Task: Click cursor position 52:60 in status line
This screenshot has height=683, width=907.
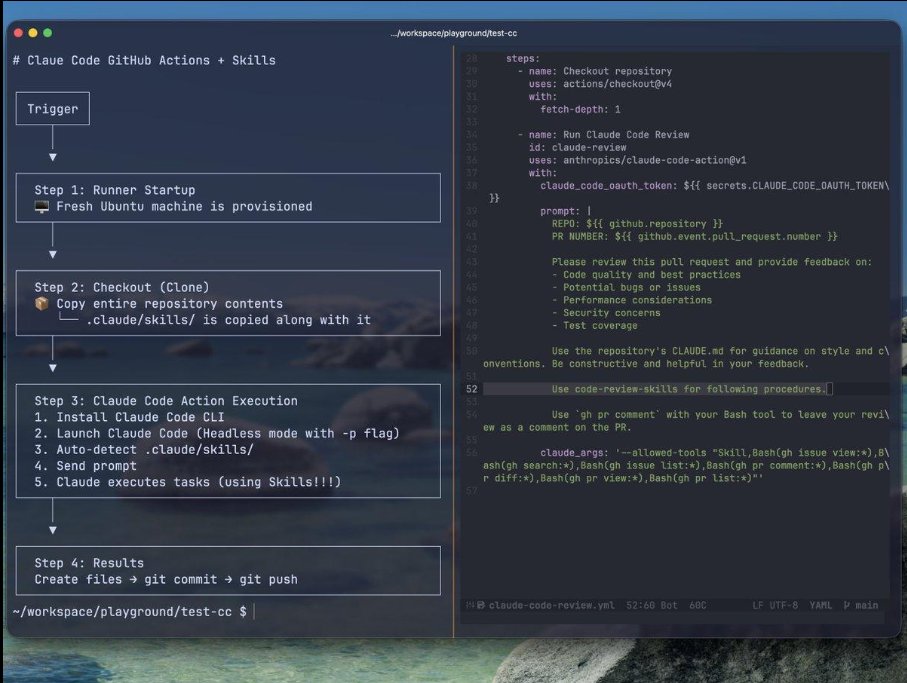Action: [x=640, y=605]
